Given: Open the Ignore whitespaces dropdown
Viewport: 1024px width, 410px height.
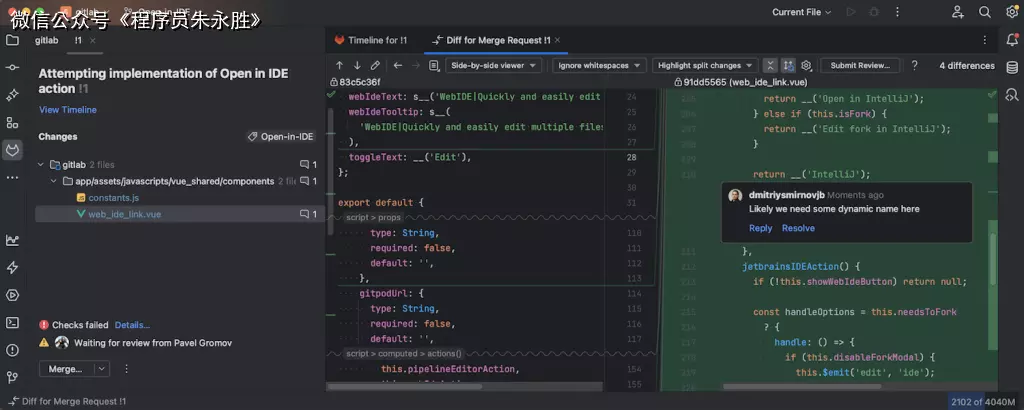Looking at the screenshot, I should coord(599,65).
